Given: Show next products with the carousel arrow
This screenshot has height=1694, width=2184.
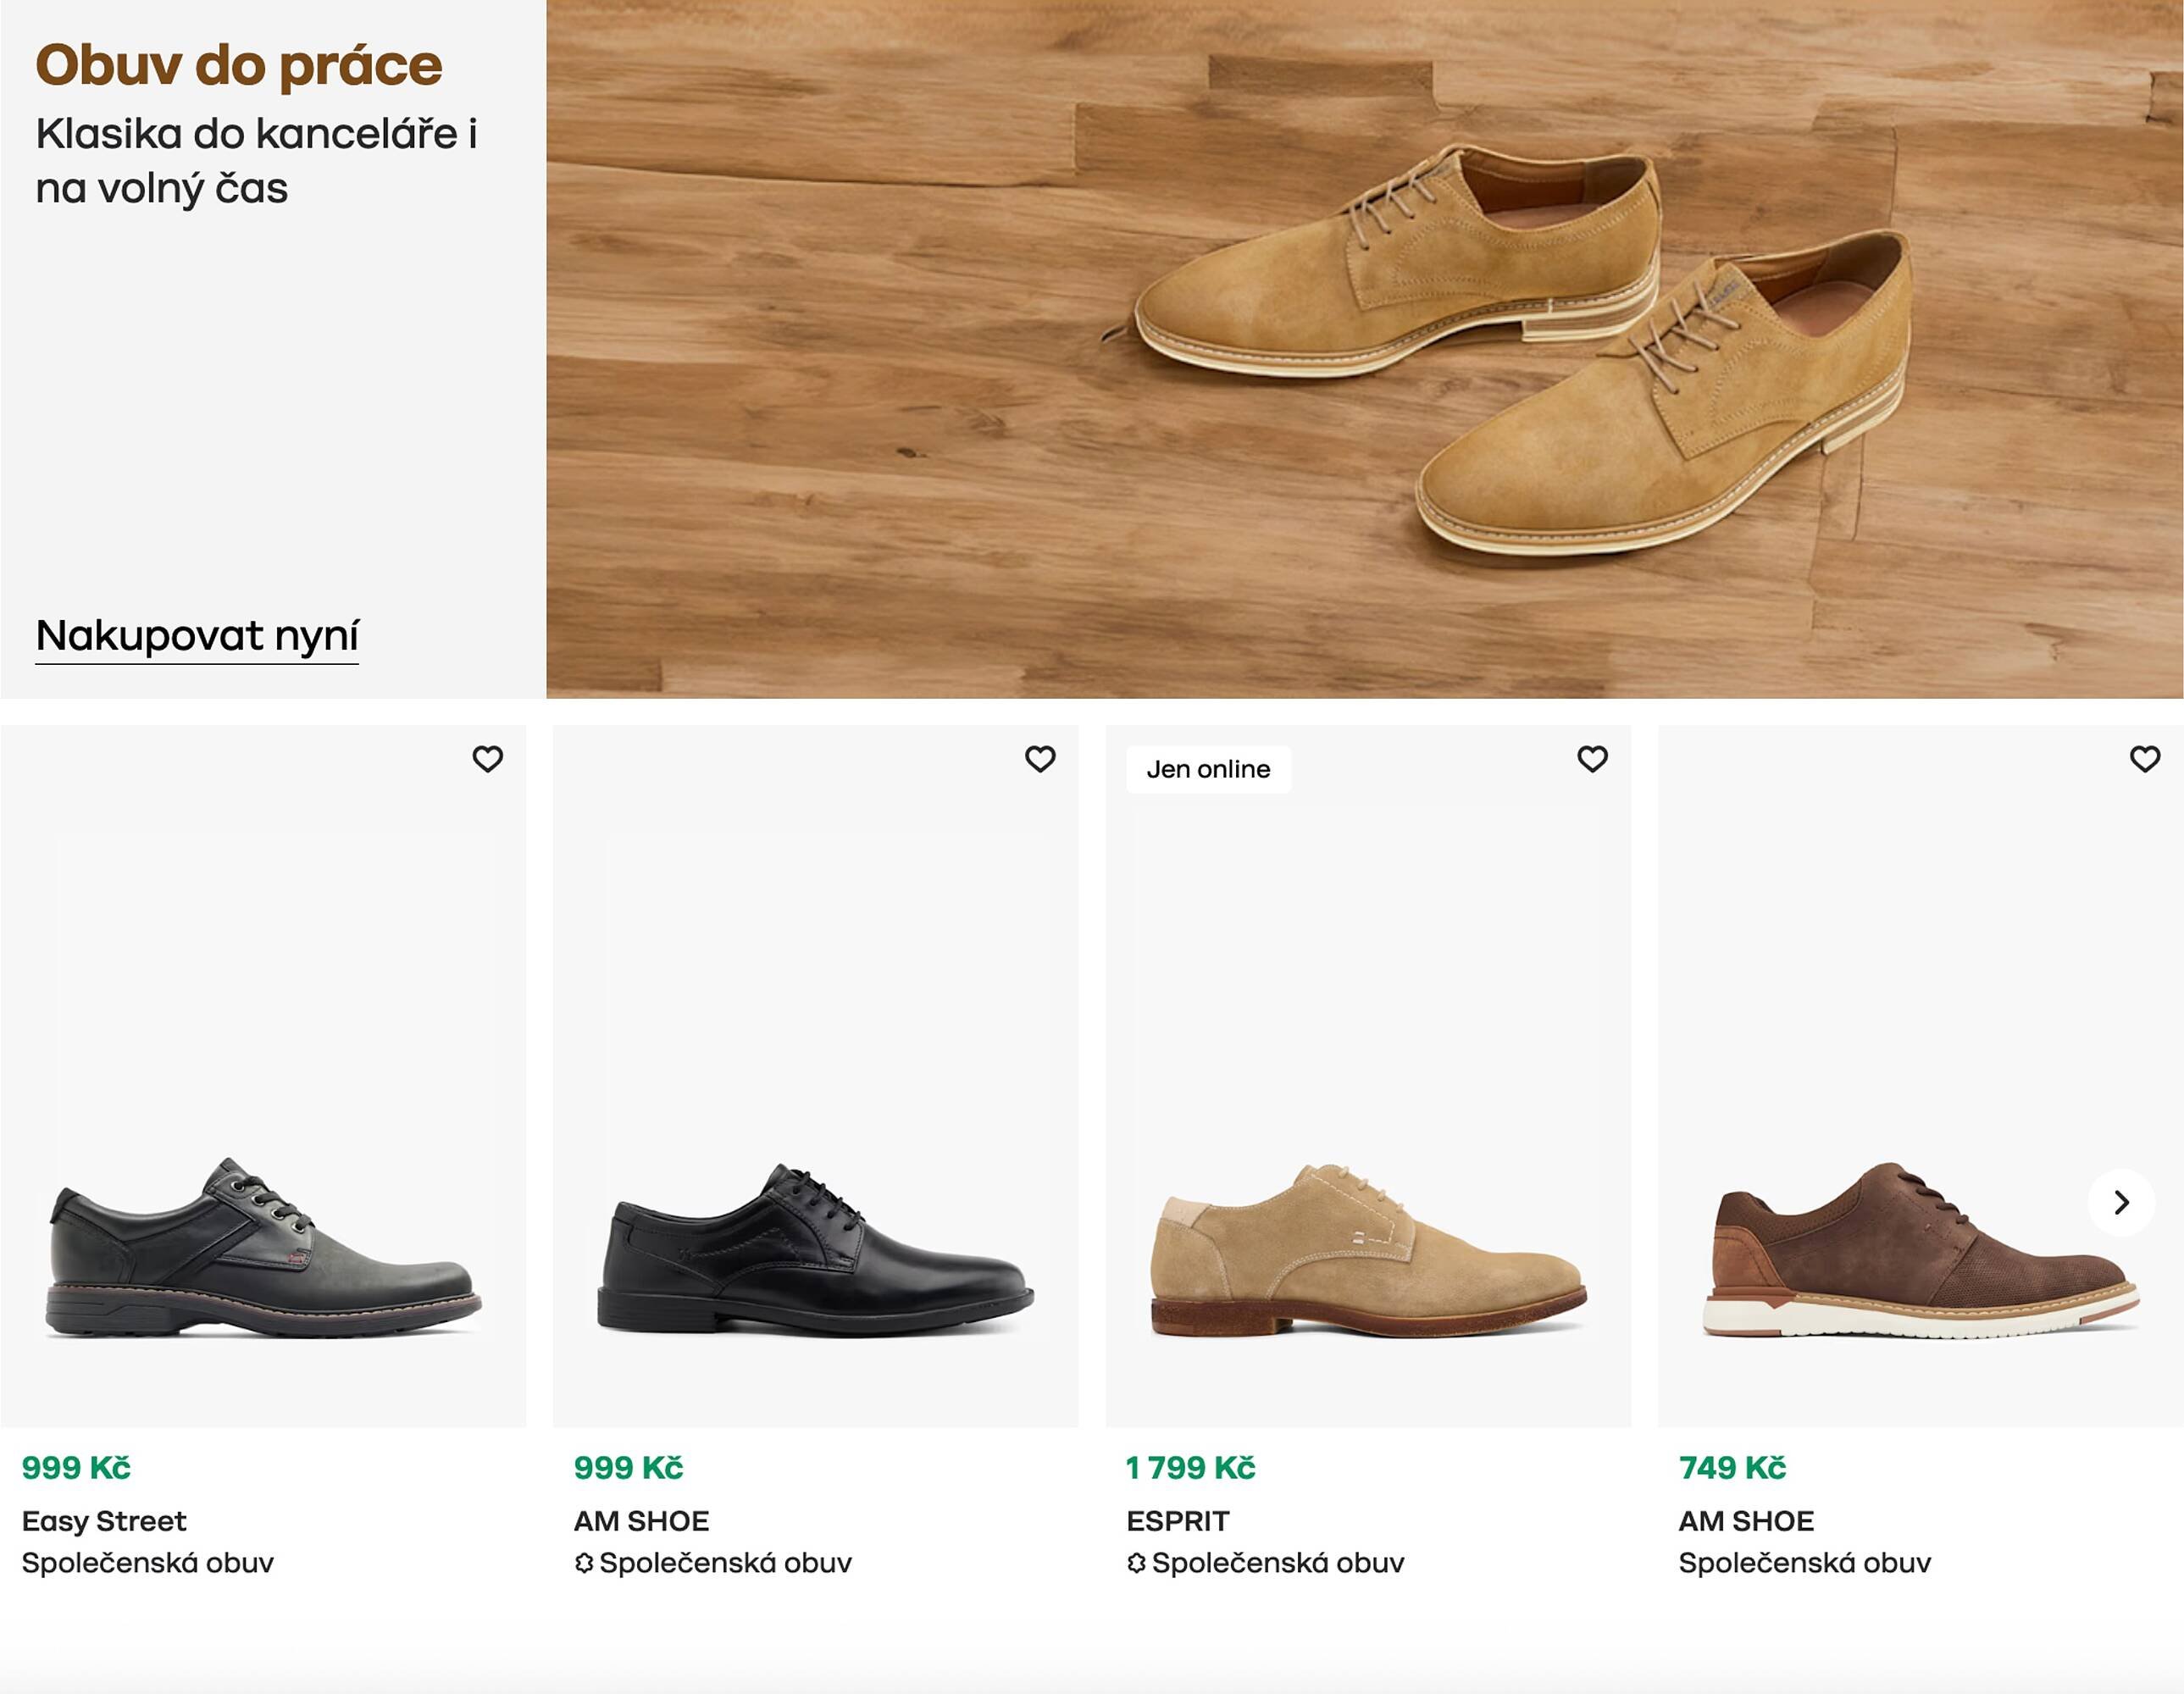Looking at the screenshot, I should click(x=2121, y=1202).
